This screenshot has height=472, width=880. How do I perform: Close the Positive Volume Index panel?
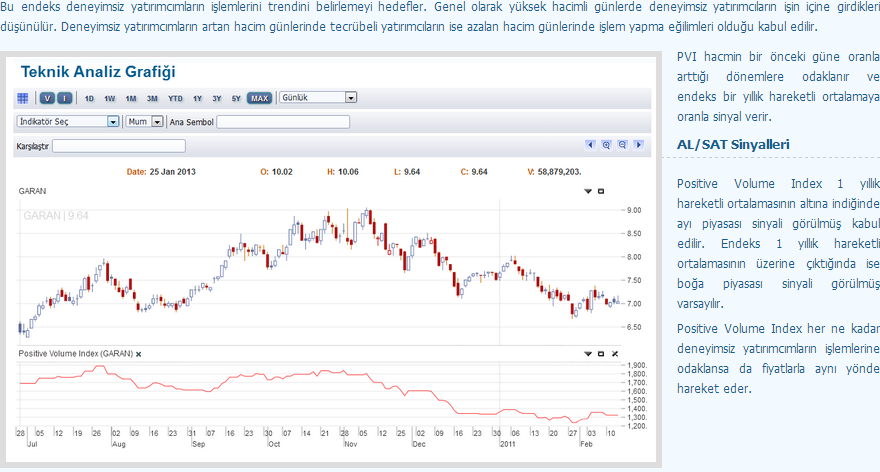click(615, 354)
